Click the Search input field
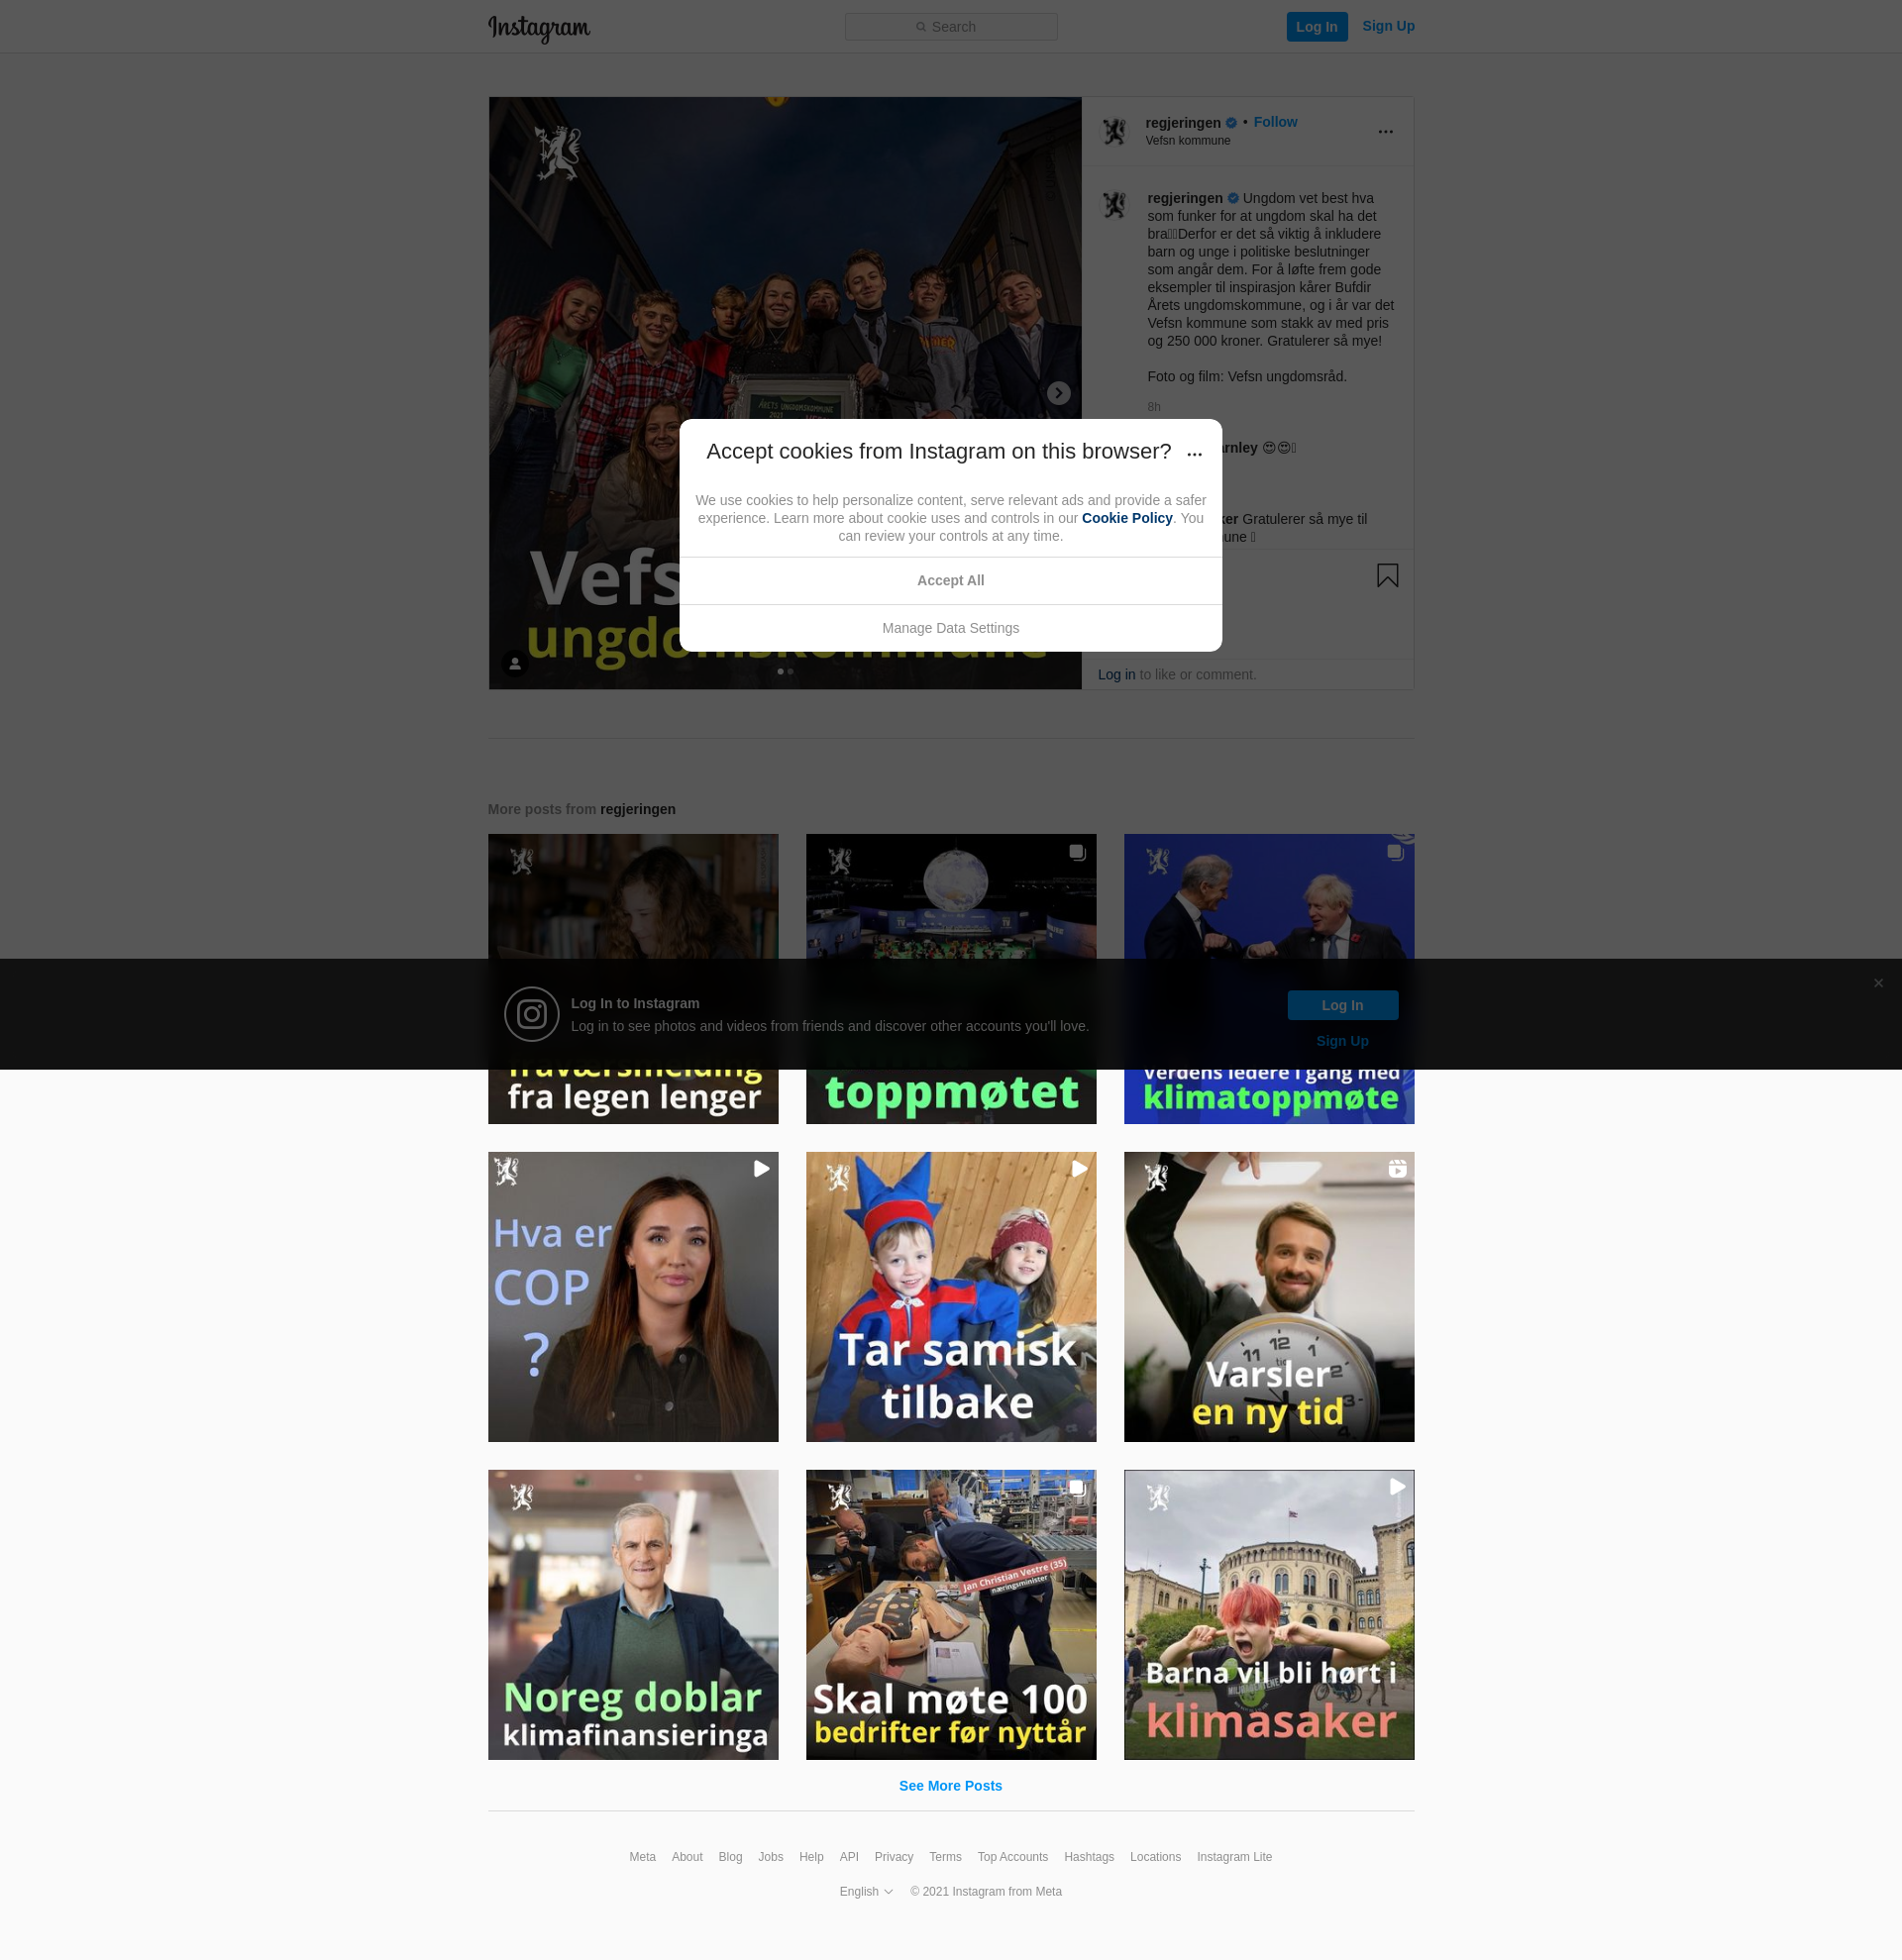 tap(951, 27)
